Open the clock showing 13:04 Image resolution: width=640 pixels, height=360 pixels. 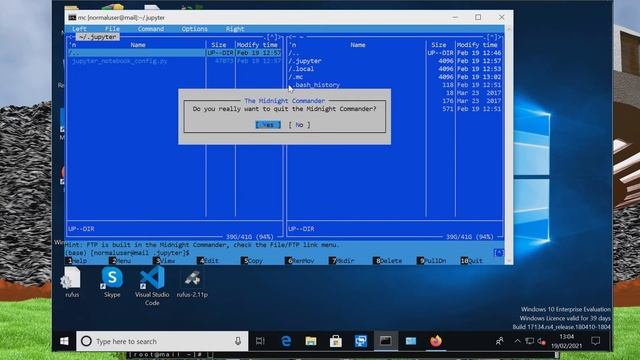tap(567, 341)
